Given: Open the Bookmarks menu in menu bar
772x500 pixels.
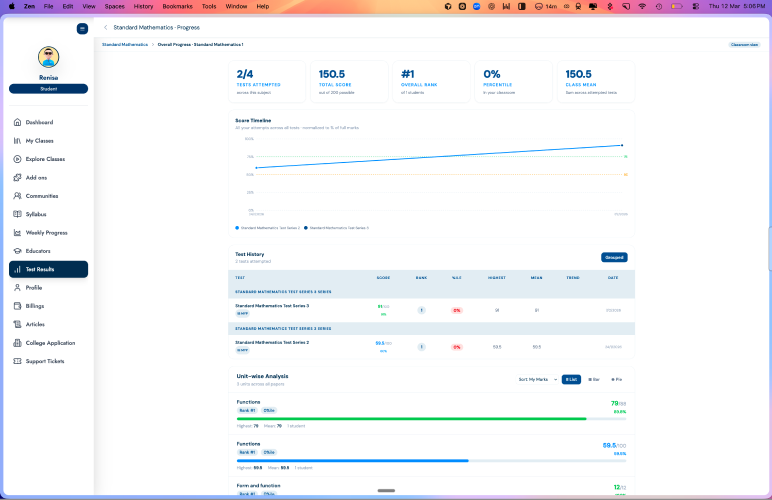Looking at the screenshot, I should click(177, 6).
